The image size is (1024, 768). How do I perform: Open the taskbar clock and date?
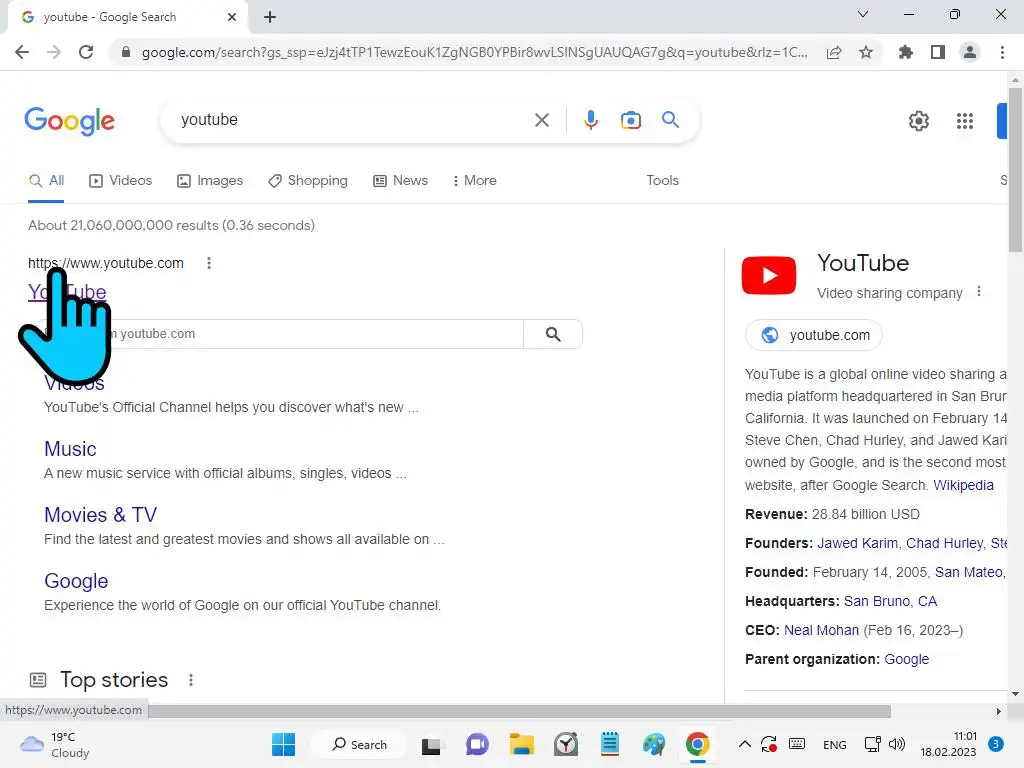click(948, 744)
